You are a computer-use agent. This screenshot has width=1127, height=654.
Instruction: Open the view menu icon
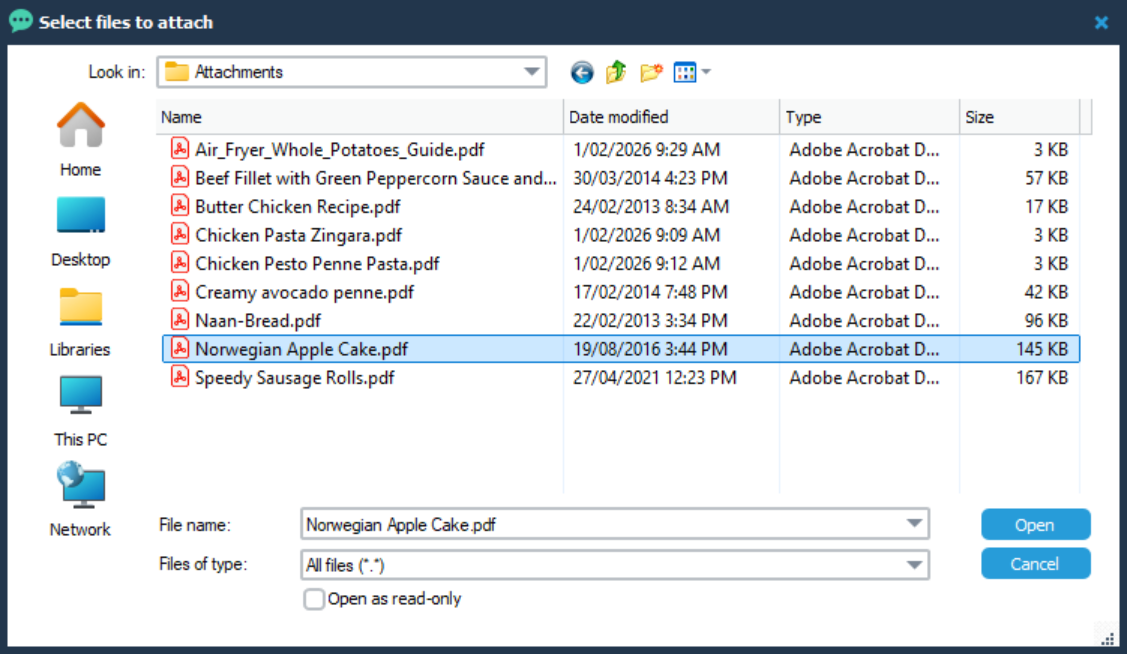click(684, 73)
